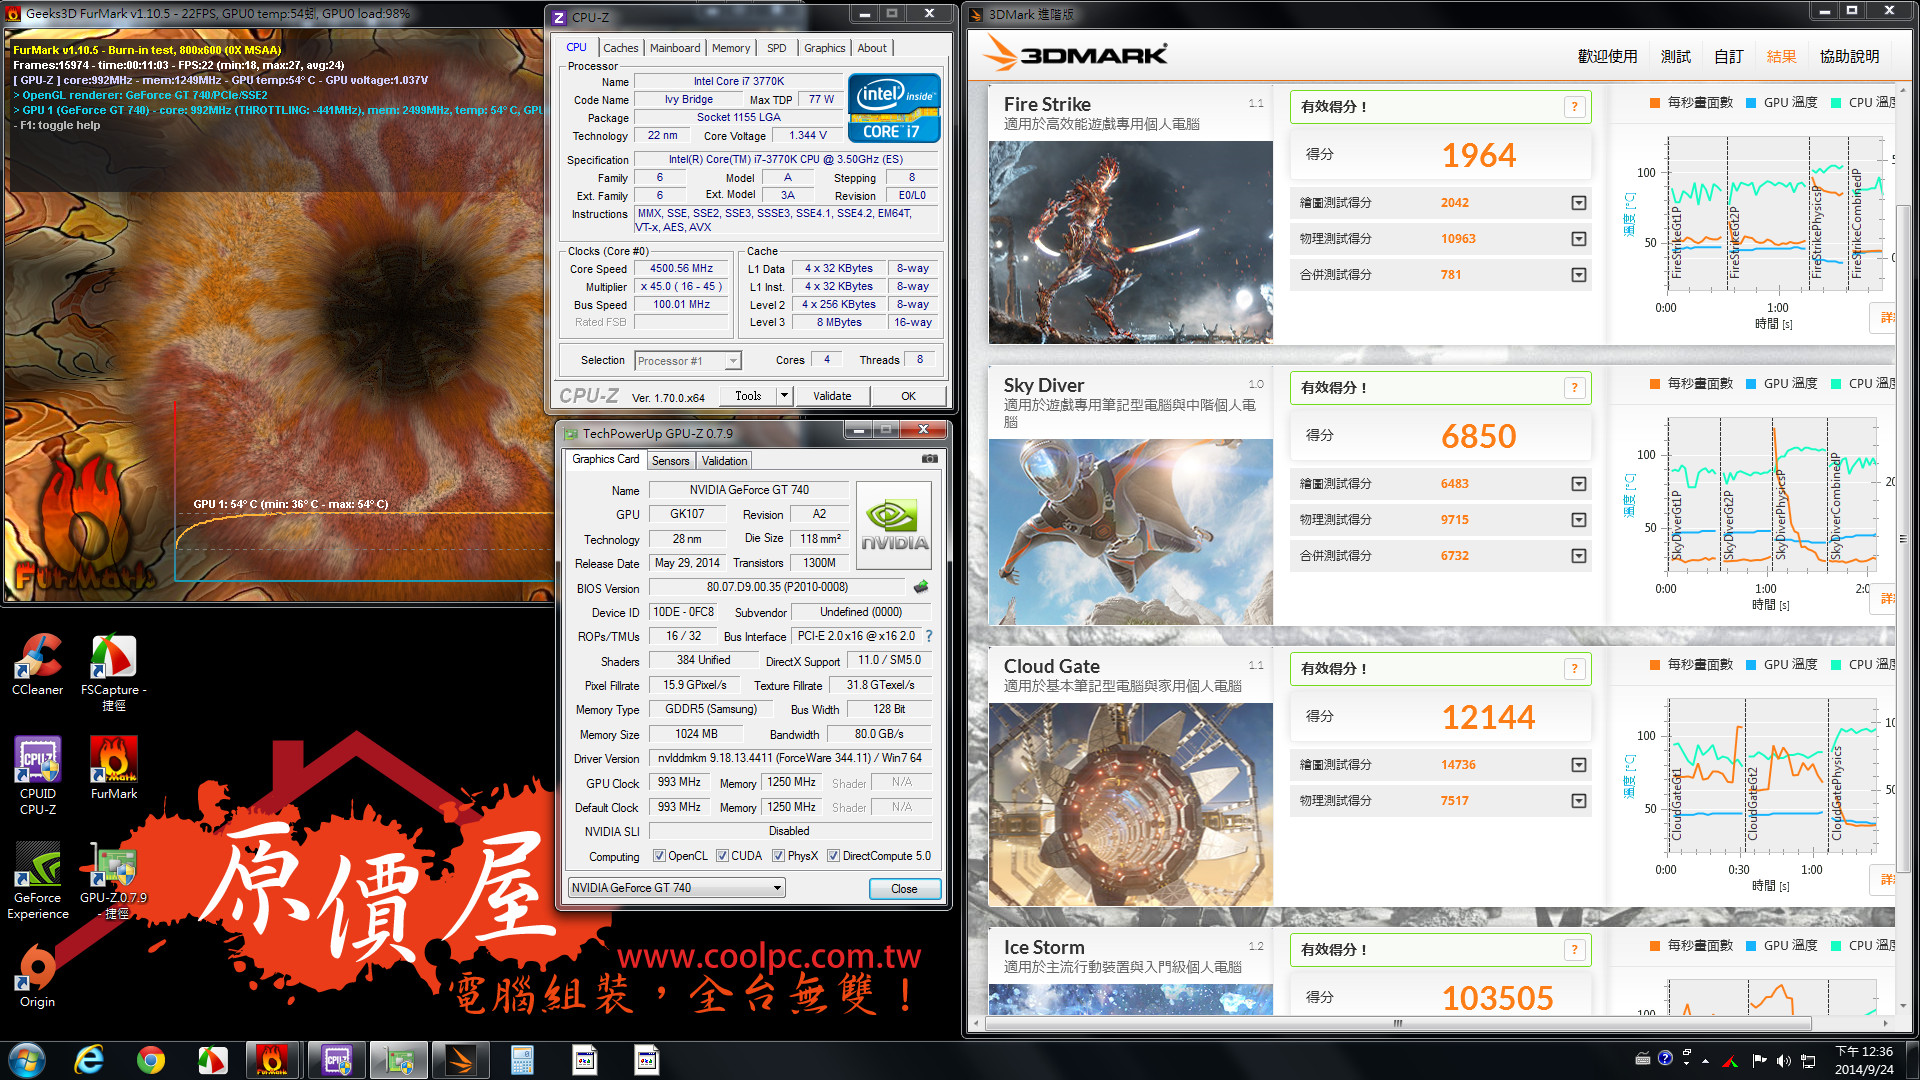
Task: Expand Sky Diver physics score 9715
Action: [1579, 520]
